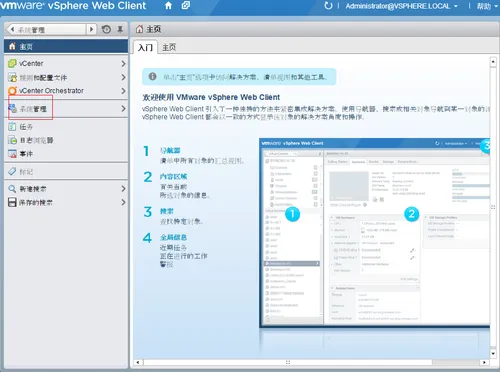Click the vCenter icon in navigator
This screenshot has width=500, height=372.
pos(12,63)
